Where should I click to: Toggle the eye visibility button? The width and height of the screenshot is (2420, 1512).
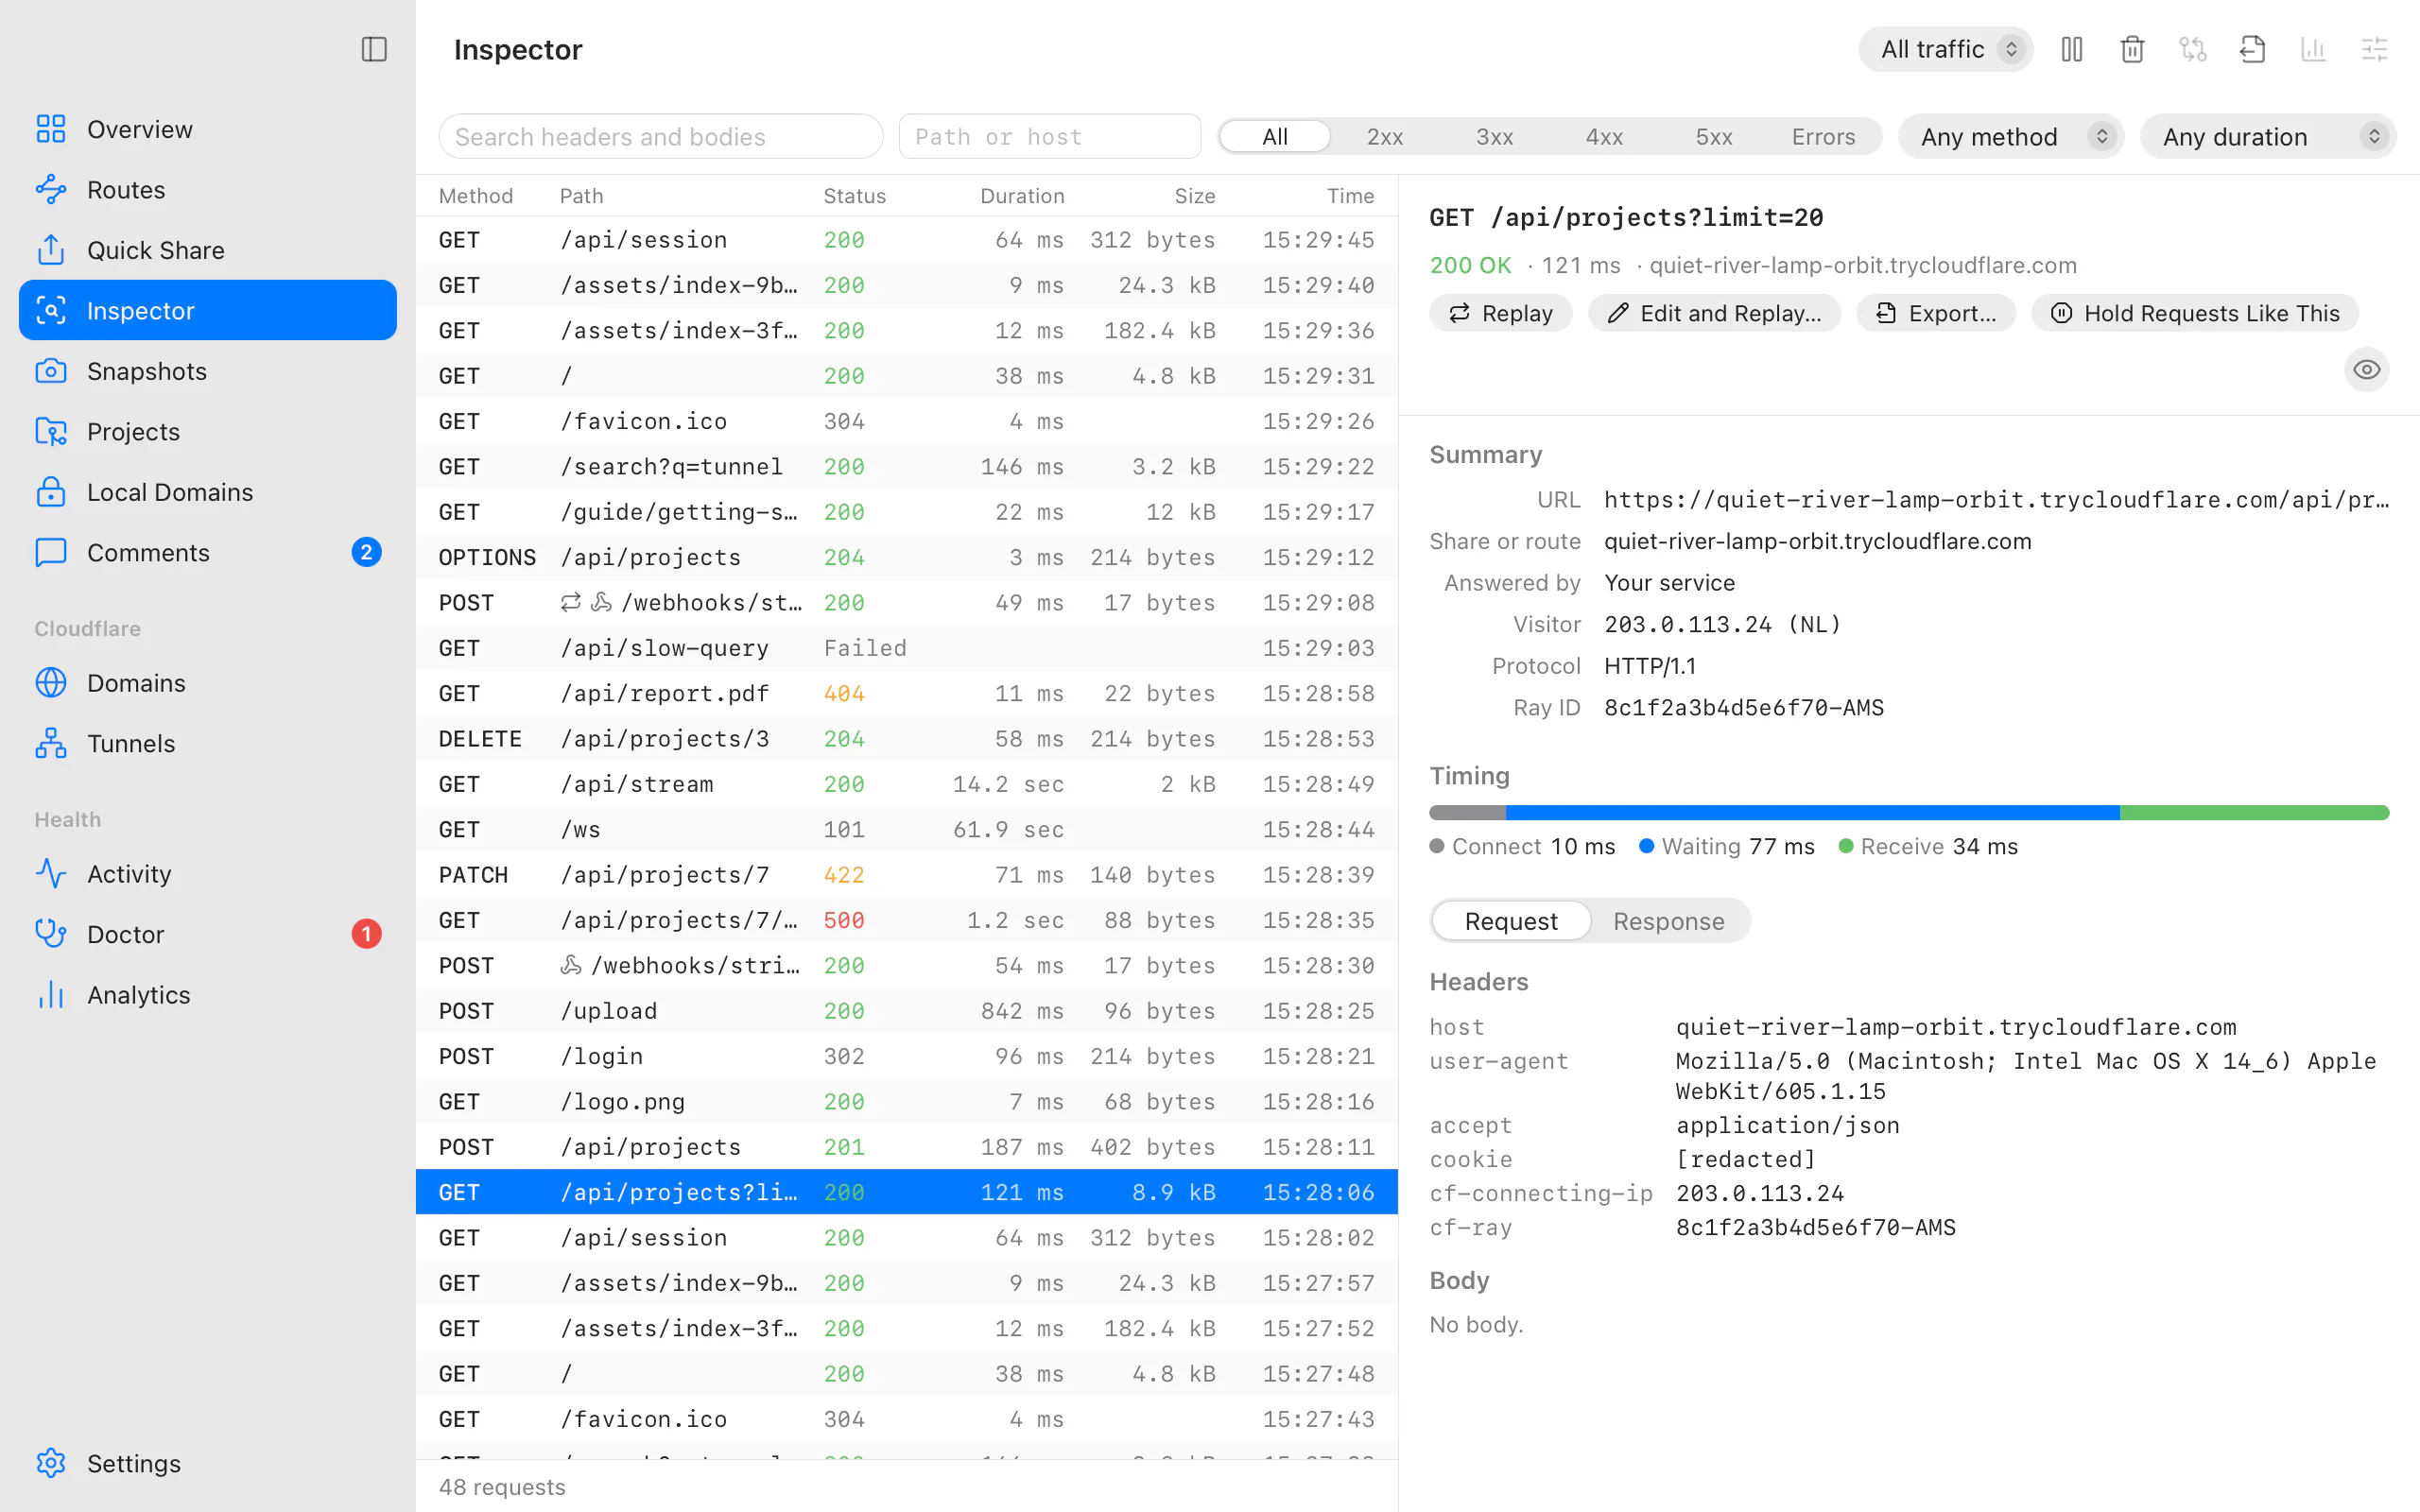(x=2366, y=370)
